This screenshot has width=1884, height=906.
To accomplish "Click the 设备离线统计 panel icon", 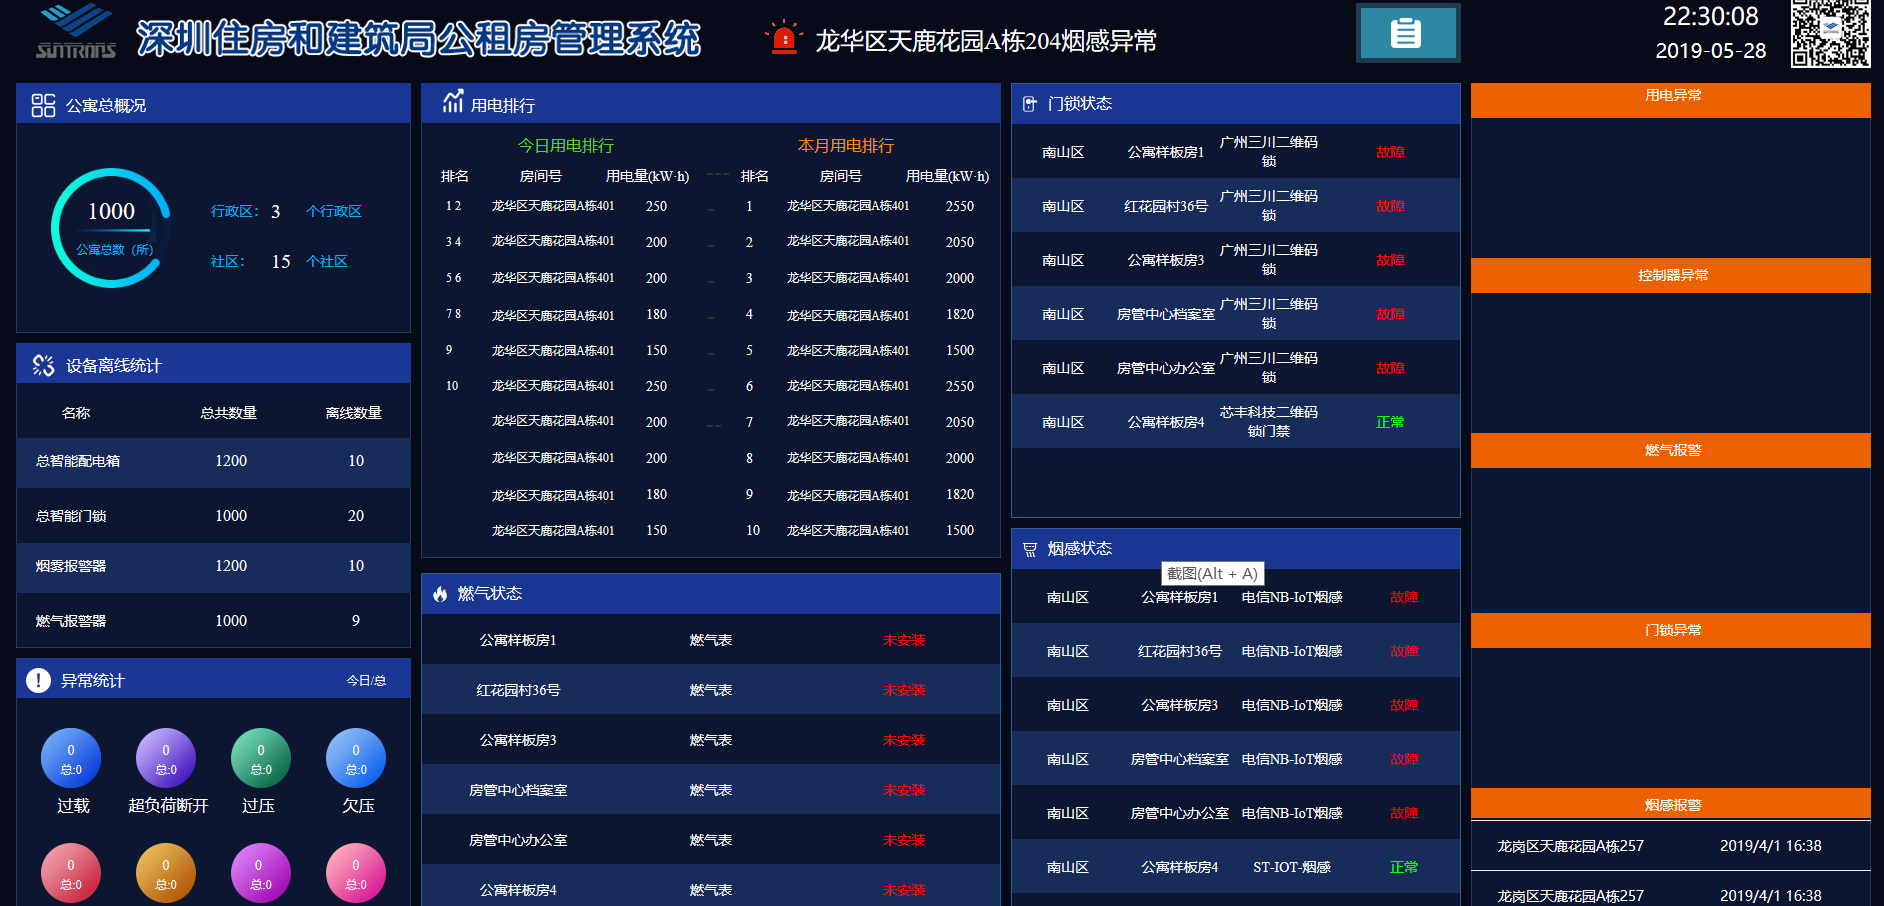I will click(43, 365).
